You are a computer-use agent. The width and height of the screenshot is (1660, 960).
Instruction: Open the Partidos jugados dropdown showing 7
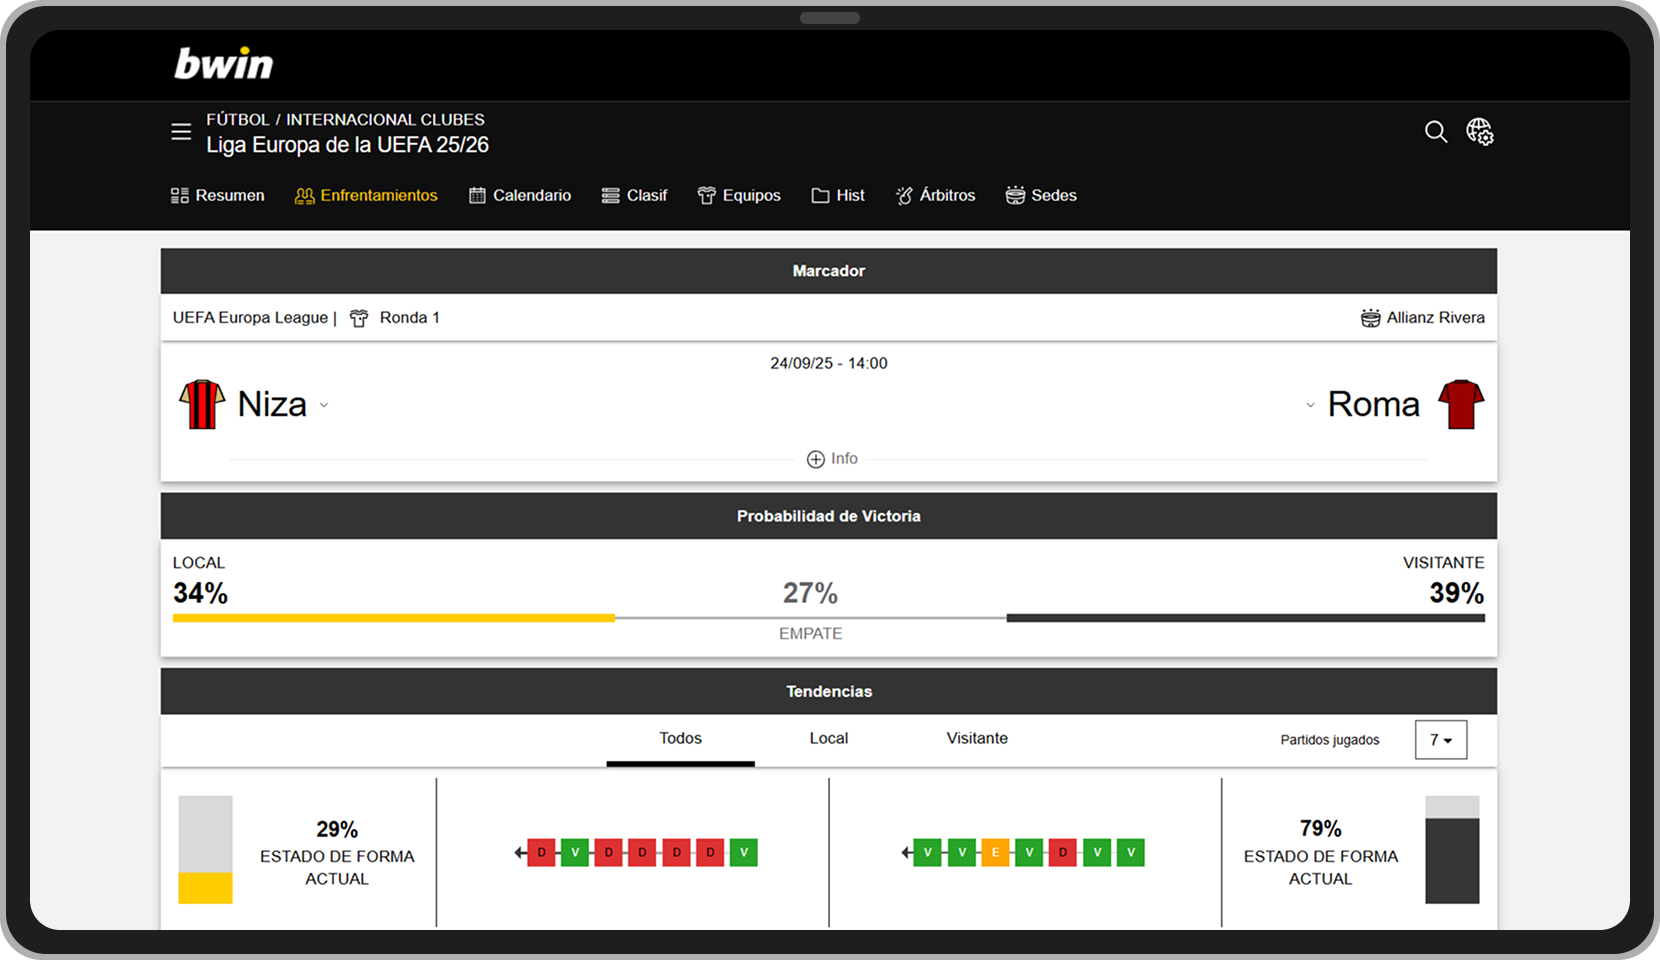pos(1441,740)
